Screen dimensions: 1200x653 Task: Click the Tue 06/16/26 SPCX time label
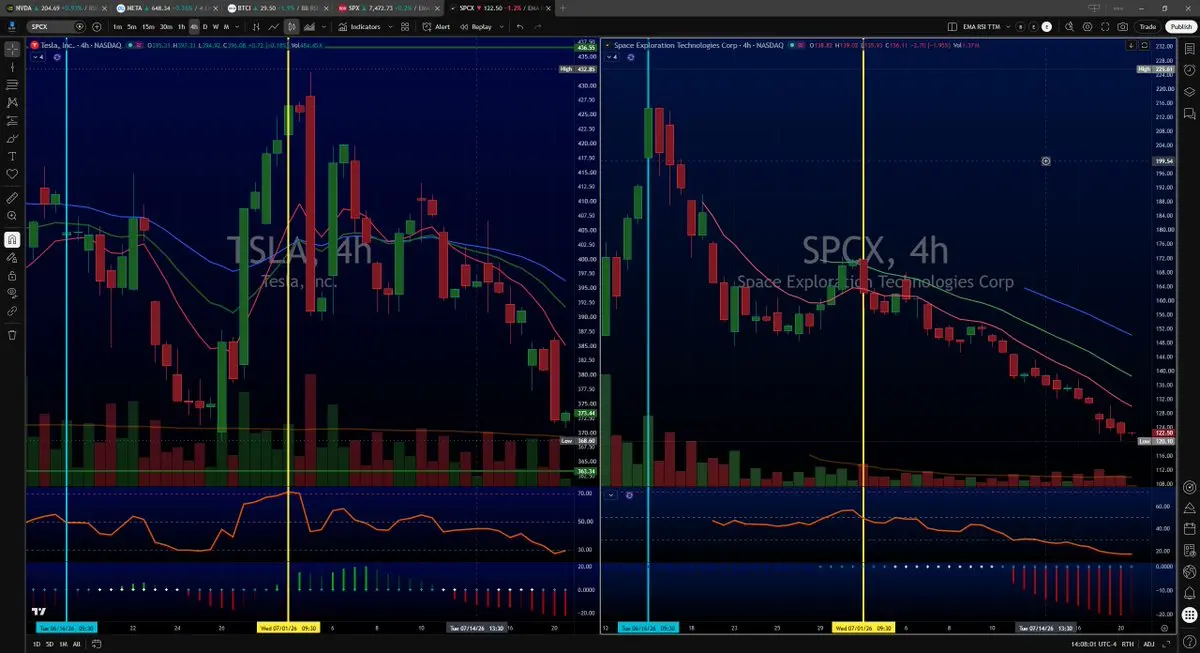click(x=648, y=628)
